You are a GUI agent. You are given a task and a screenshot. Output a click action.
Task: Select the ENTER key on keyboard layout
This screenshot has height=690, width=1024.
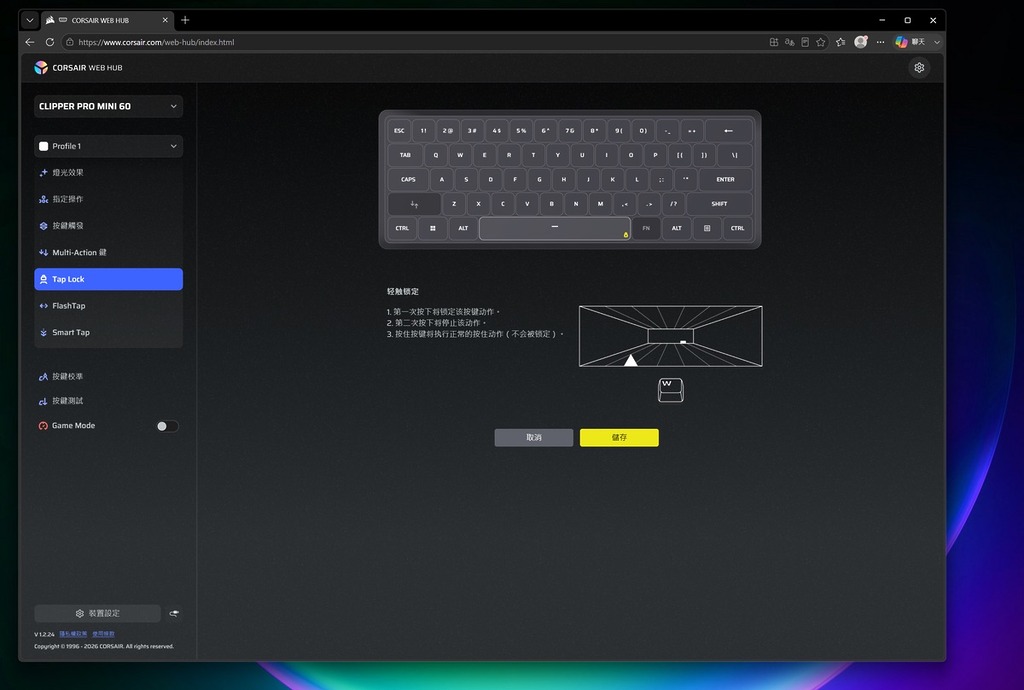tap(725, 180)
